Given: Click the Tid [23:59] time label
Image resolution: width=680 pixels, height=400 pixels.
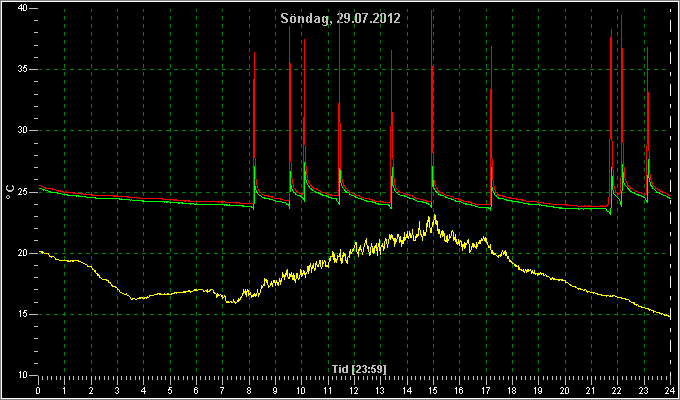Looking at the screenshot, I should 359,369.
